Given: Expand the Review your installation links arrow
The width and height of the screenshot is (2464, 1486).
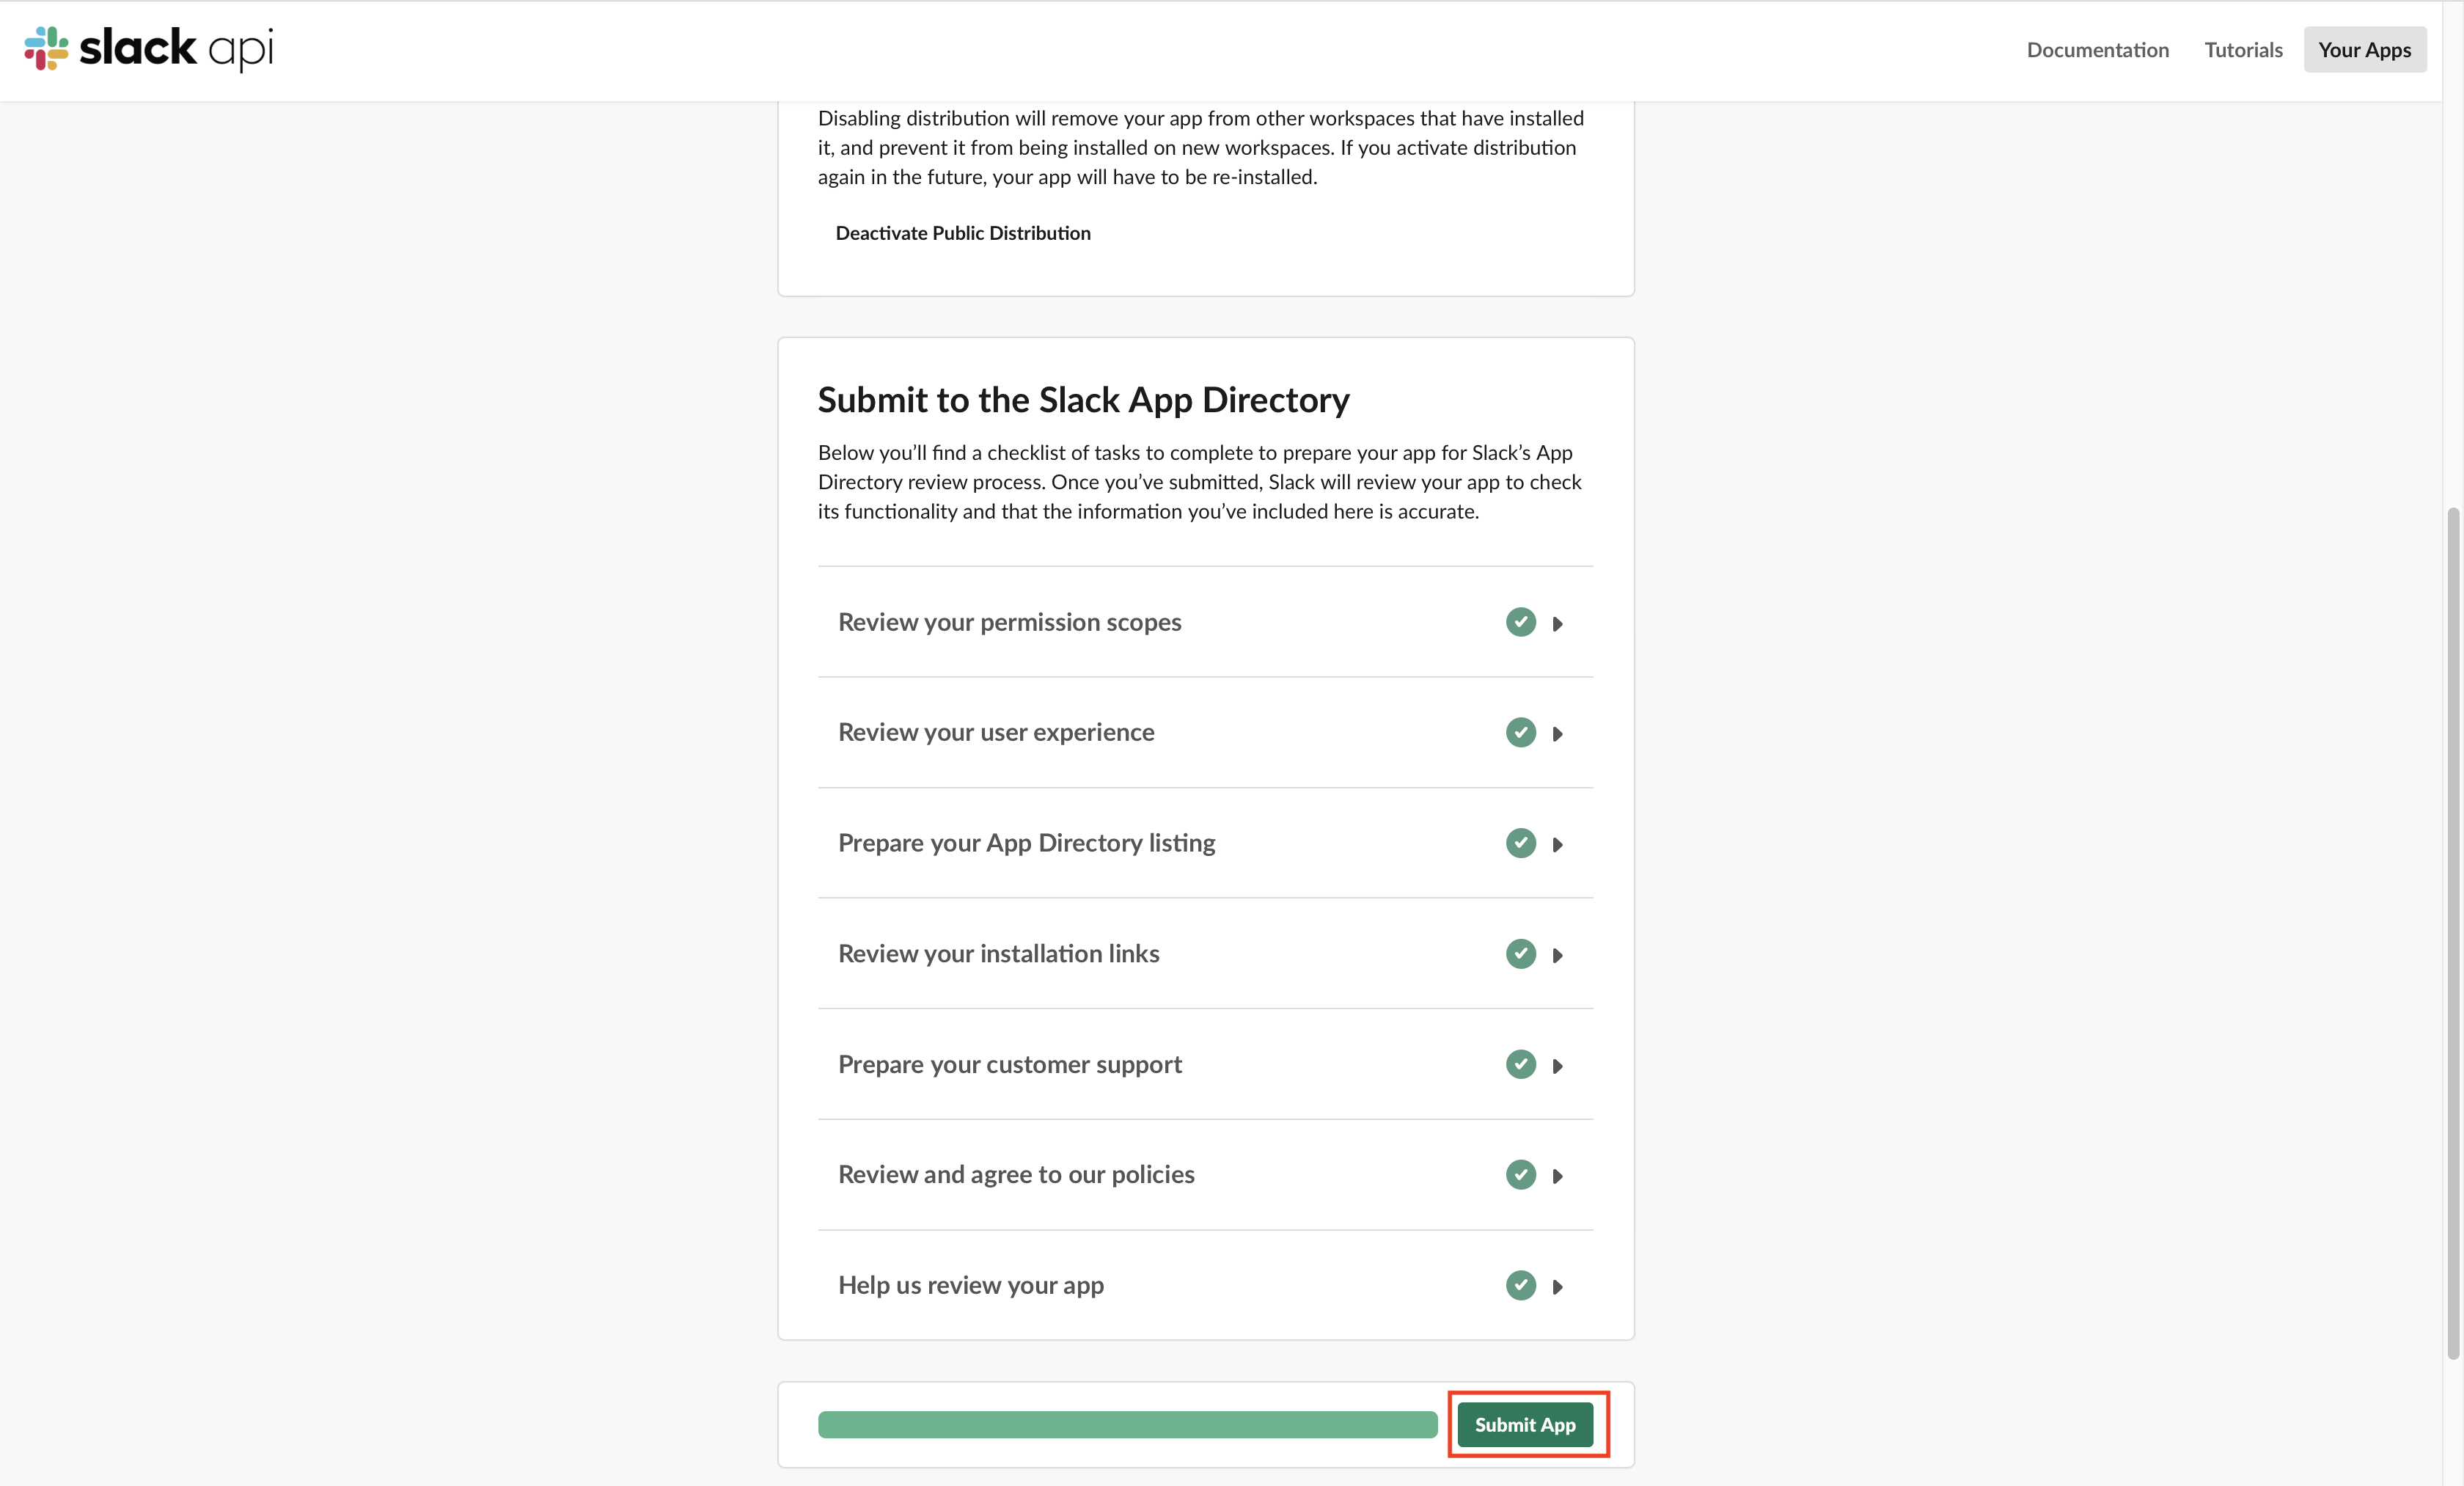Looking at the screenshot, I should 1557,956.
